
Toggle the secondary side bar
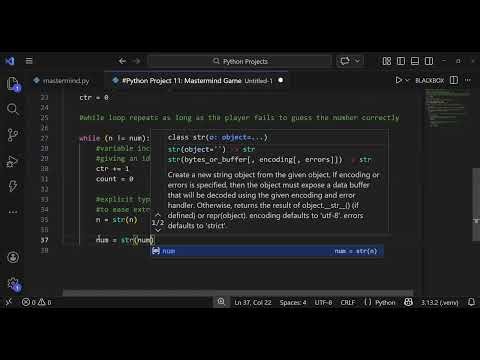coord(429,61)
